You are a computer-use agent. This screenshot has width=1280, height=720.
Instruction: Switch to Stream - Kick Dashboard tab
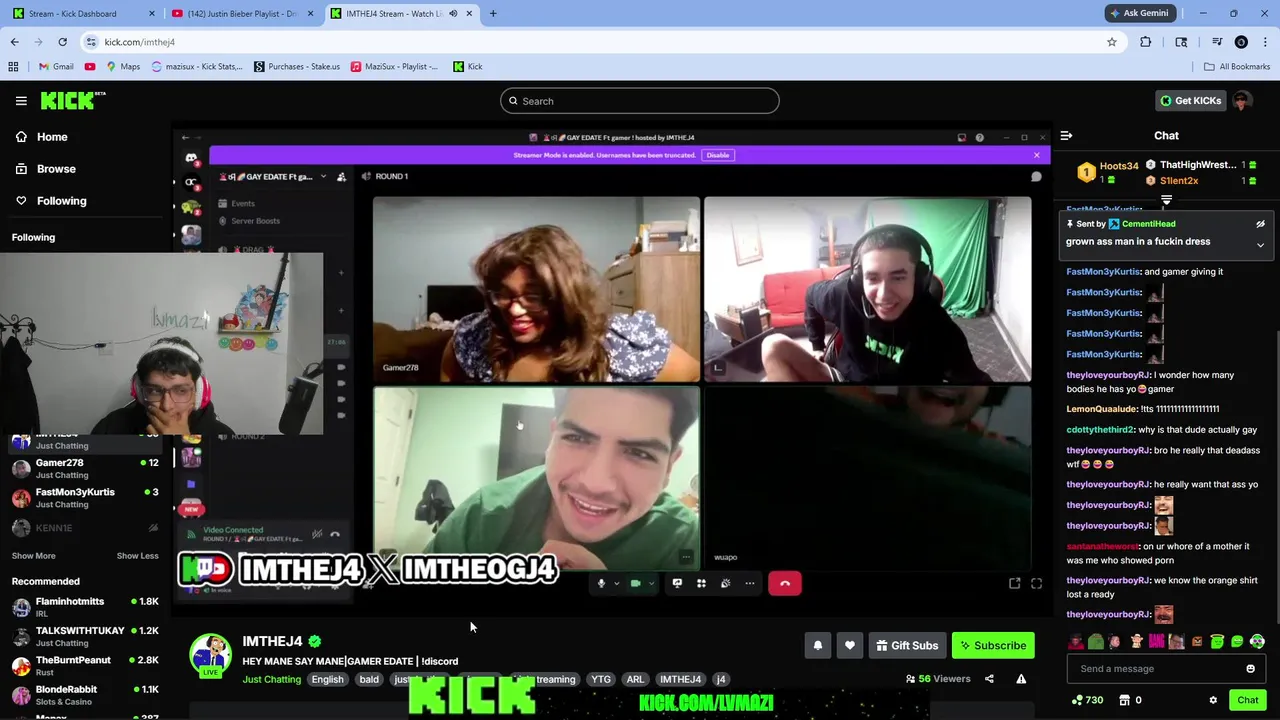[82, 13]
